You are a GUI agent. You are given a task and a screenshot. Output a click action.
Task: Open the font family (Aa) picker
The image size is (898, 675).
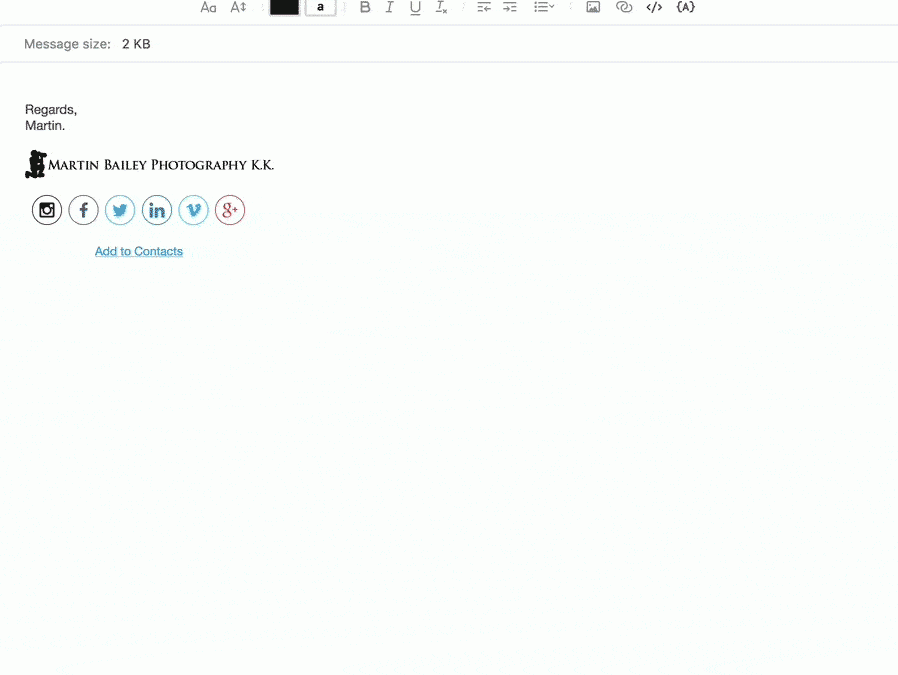(208, 7)
